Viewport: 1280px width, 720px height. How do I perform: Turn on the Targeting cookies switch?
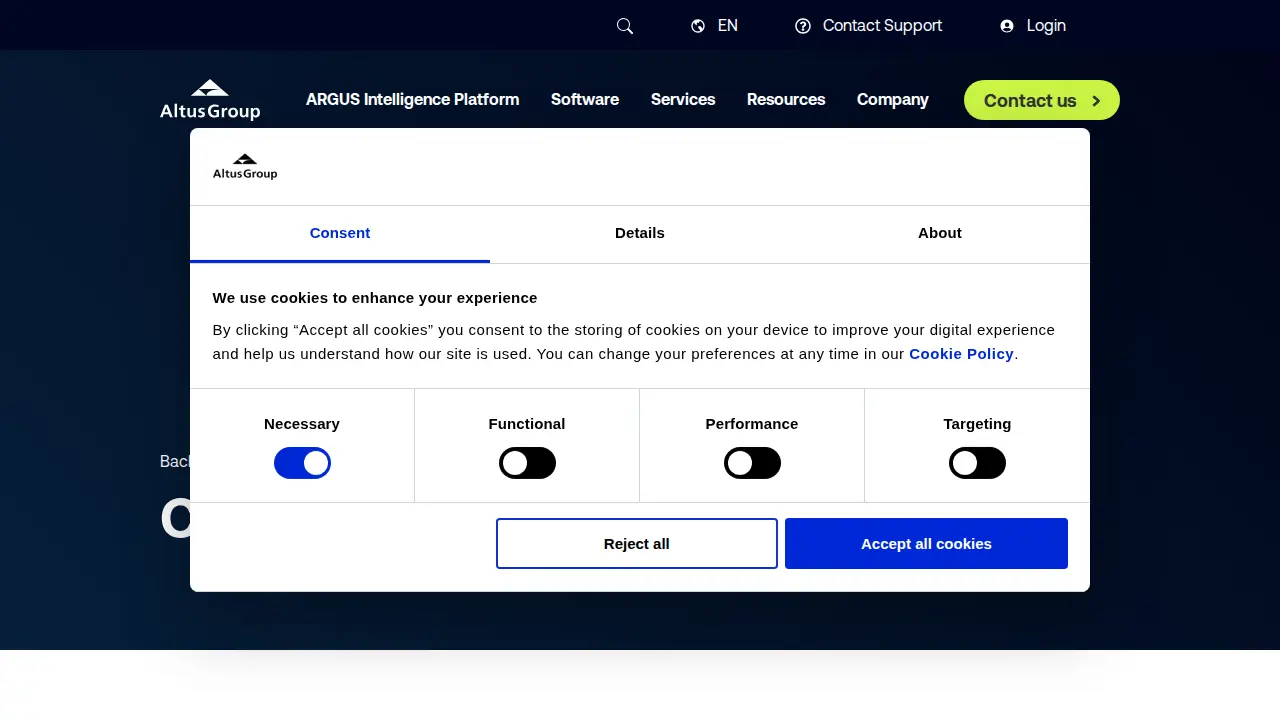[x=977, y=463]
